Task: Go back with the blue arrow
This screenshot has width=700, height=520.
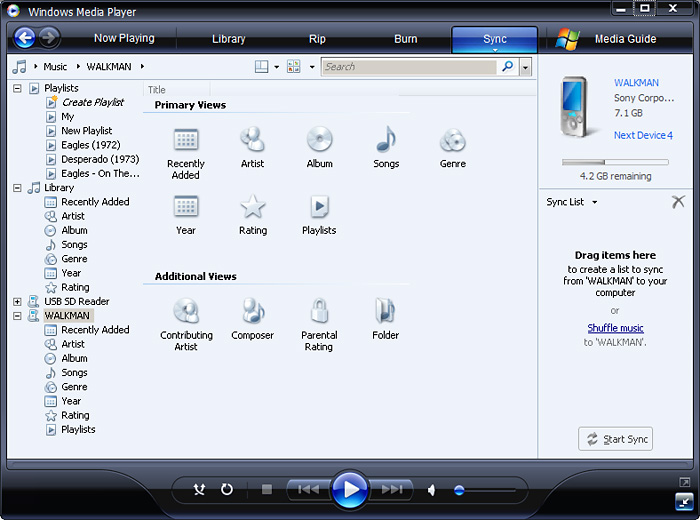Action: coord(25,38)
